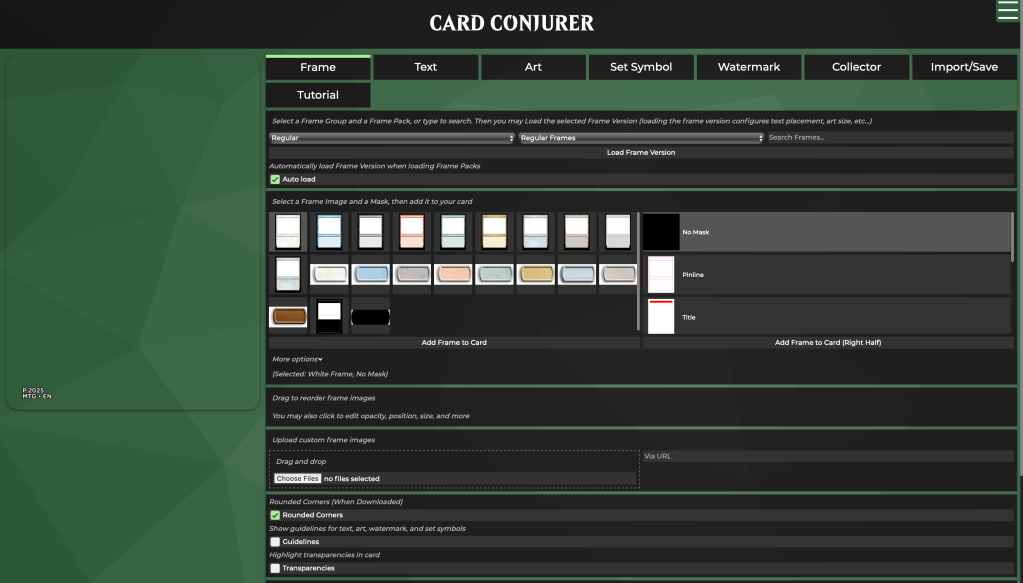Screen dimensions: 1023x583
Task: Uncheck the Rounded Corners checkbox
Action: click(275, 515)
